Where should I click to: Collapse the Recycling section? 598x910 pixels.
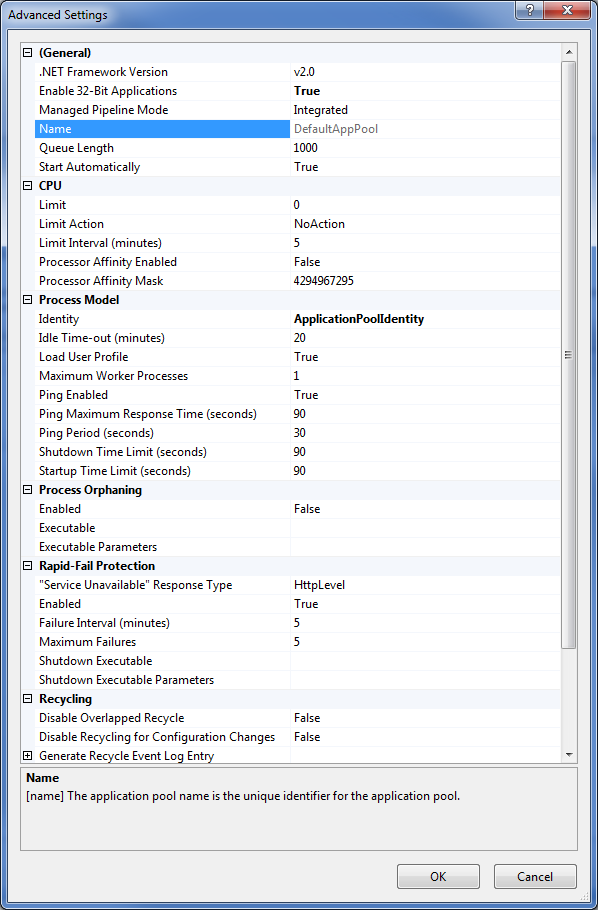(x=27, y=699)
